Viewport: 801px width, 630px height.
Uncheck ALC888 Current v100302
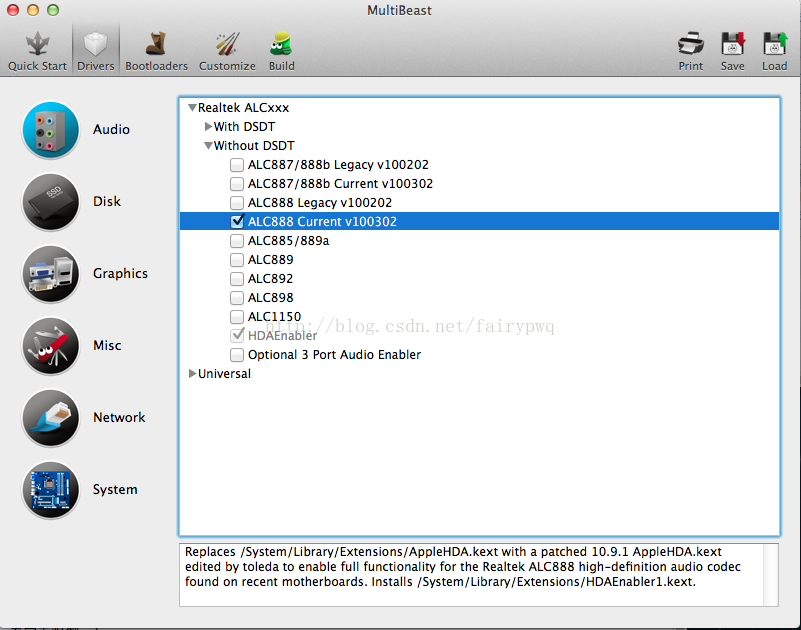[237, 221]
